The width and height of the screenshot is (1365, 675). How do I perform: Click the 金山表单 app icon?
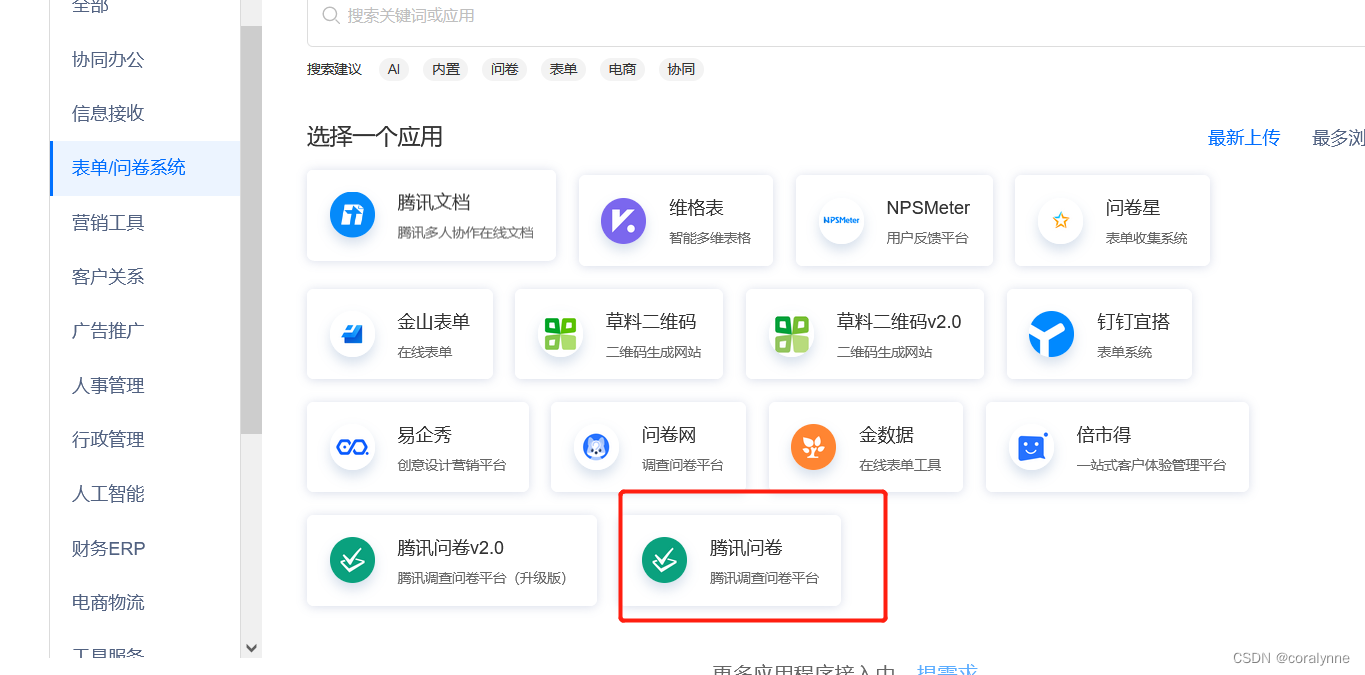click(352, 334)
